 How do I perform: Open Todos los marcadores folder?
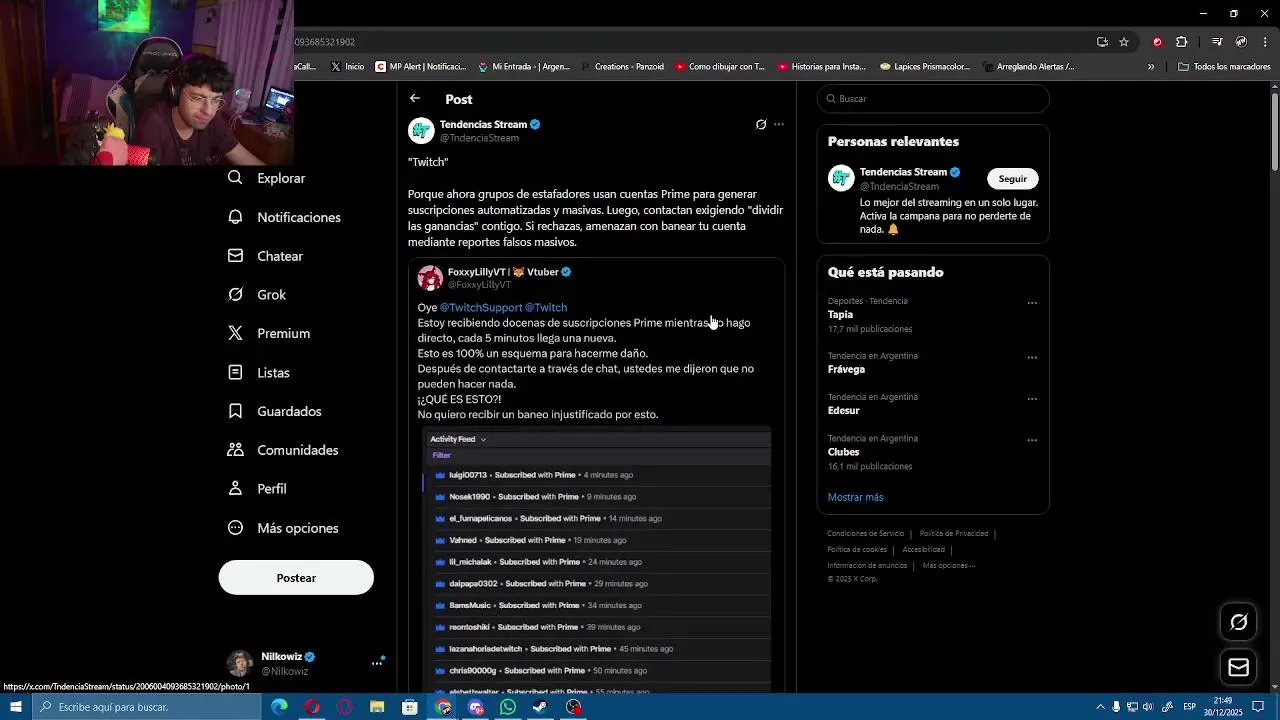click(1225, 67)
